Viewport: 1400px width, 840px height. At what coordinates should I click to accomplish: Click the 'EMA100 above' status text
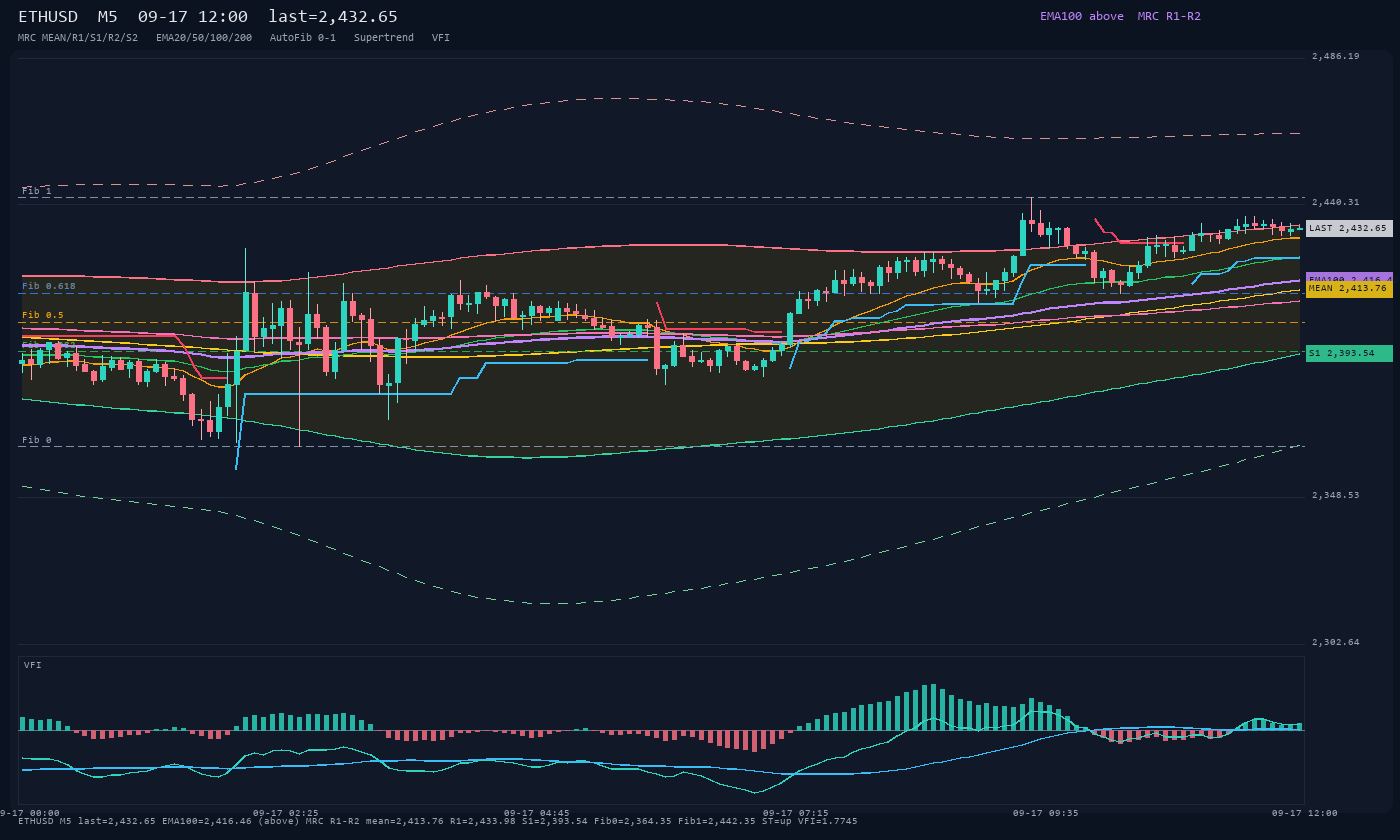[x=1082, y=16]
